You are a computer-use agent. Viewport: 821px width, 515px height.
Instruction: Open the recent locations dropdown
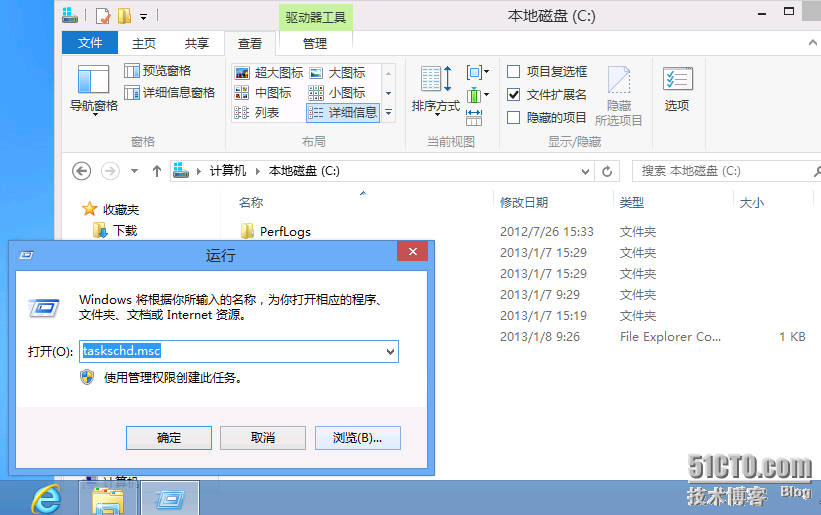[x=135, y=171]
